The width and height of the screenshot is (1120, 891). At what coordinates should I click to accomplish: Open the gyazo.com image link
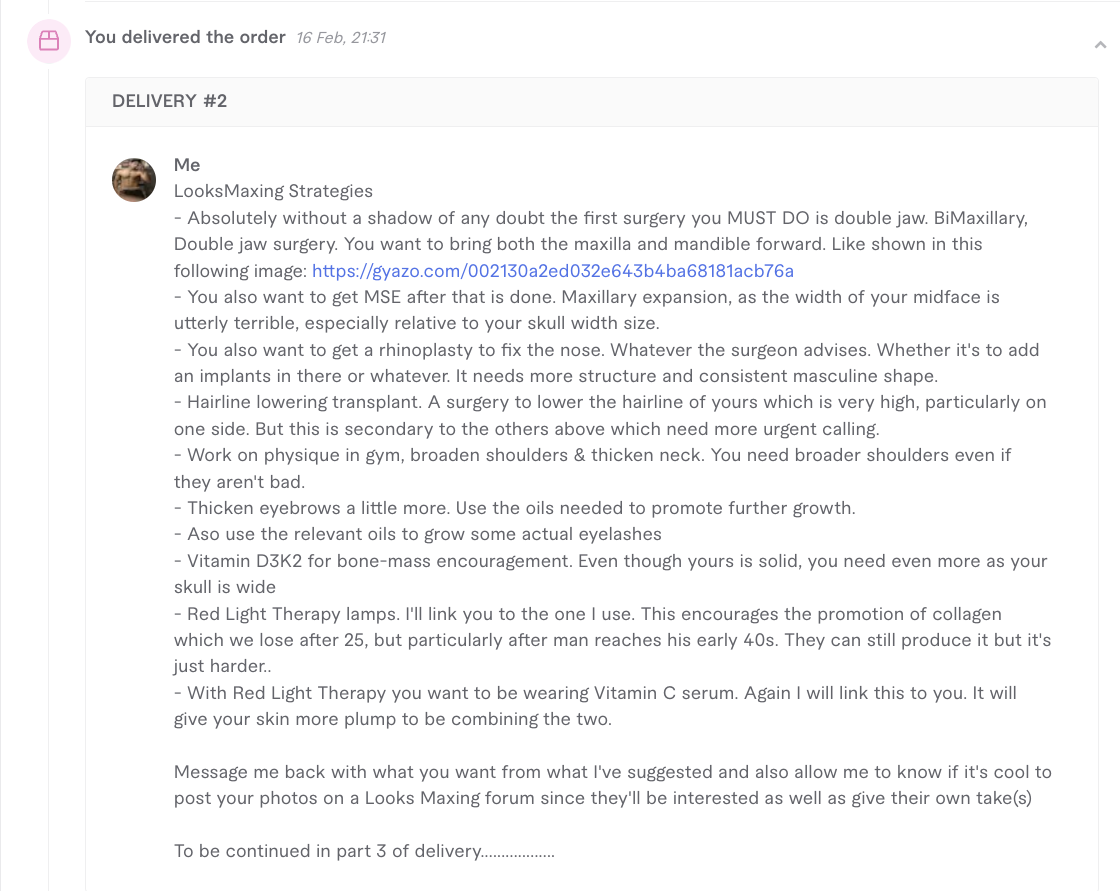click(x=553, y=271)
